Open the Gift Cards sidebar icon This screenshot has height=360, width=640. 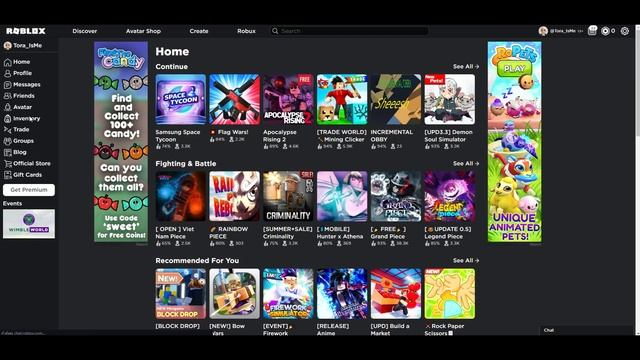coord(7,175)
